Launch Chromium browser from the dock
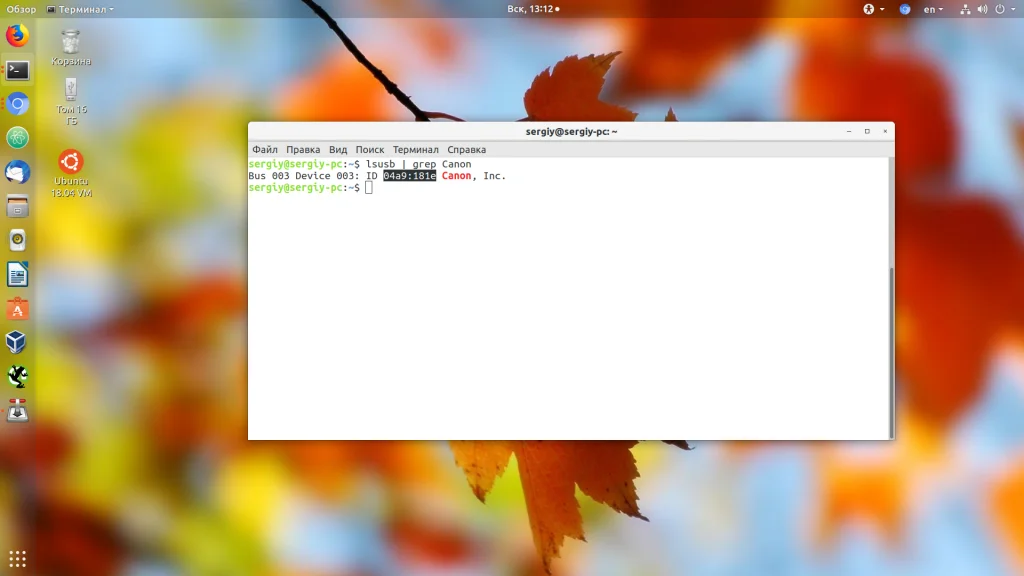This screenshot has height=576, width=1024. [18, 104]
